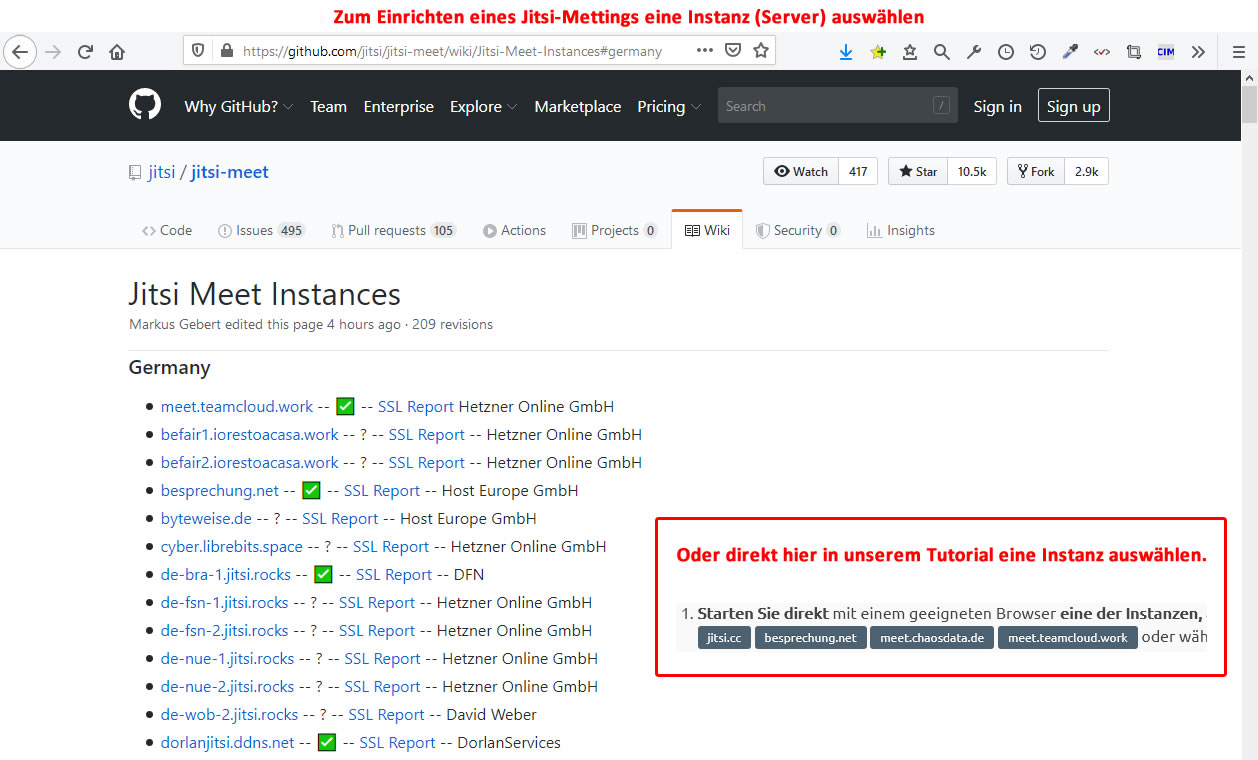The image size is (1258, 760).
Task: Show more toolbar tools via double chevron
Action: (x=1198, y=52)
